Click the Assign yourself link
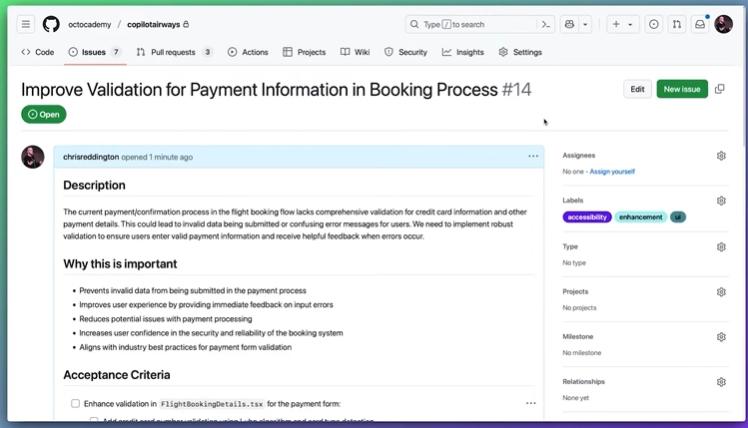The height and width of the screenshot is (428, 748). tap(612, 171)
